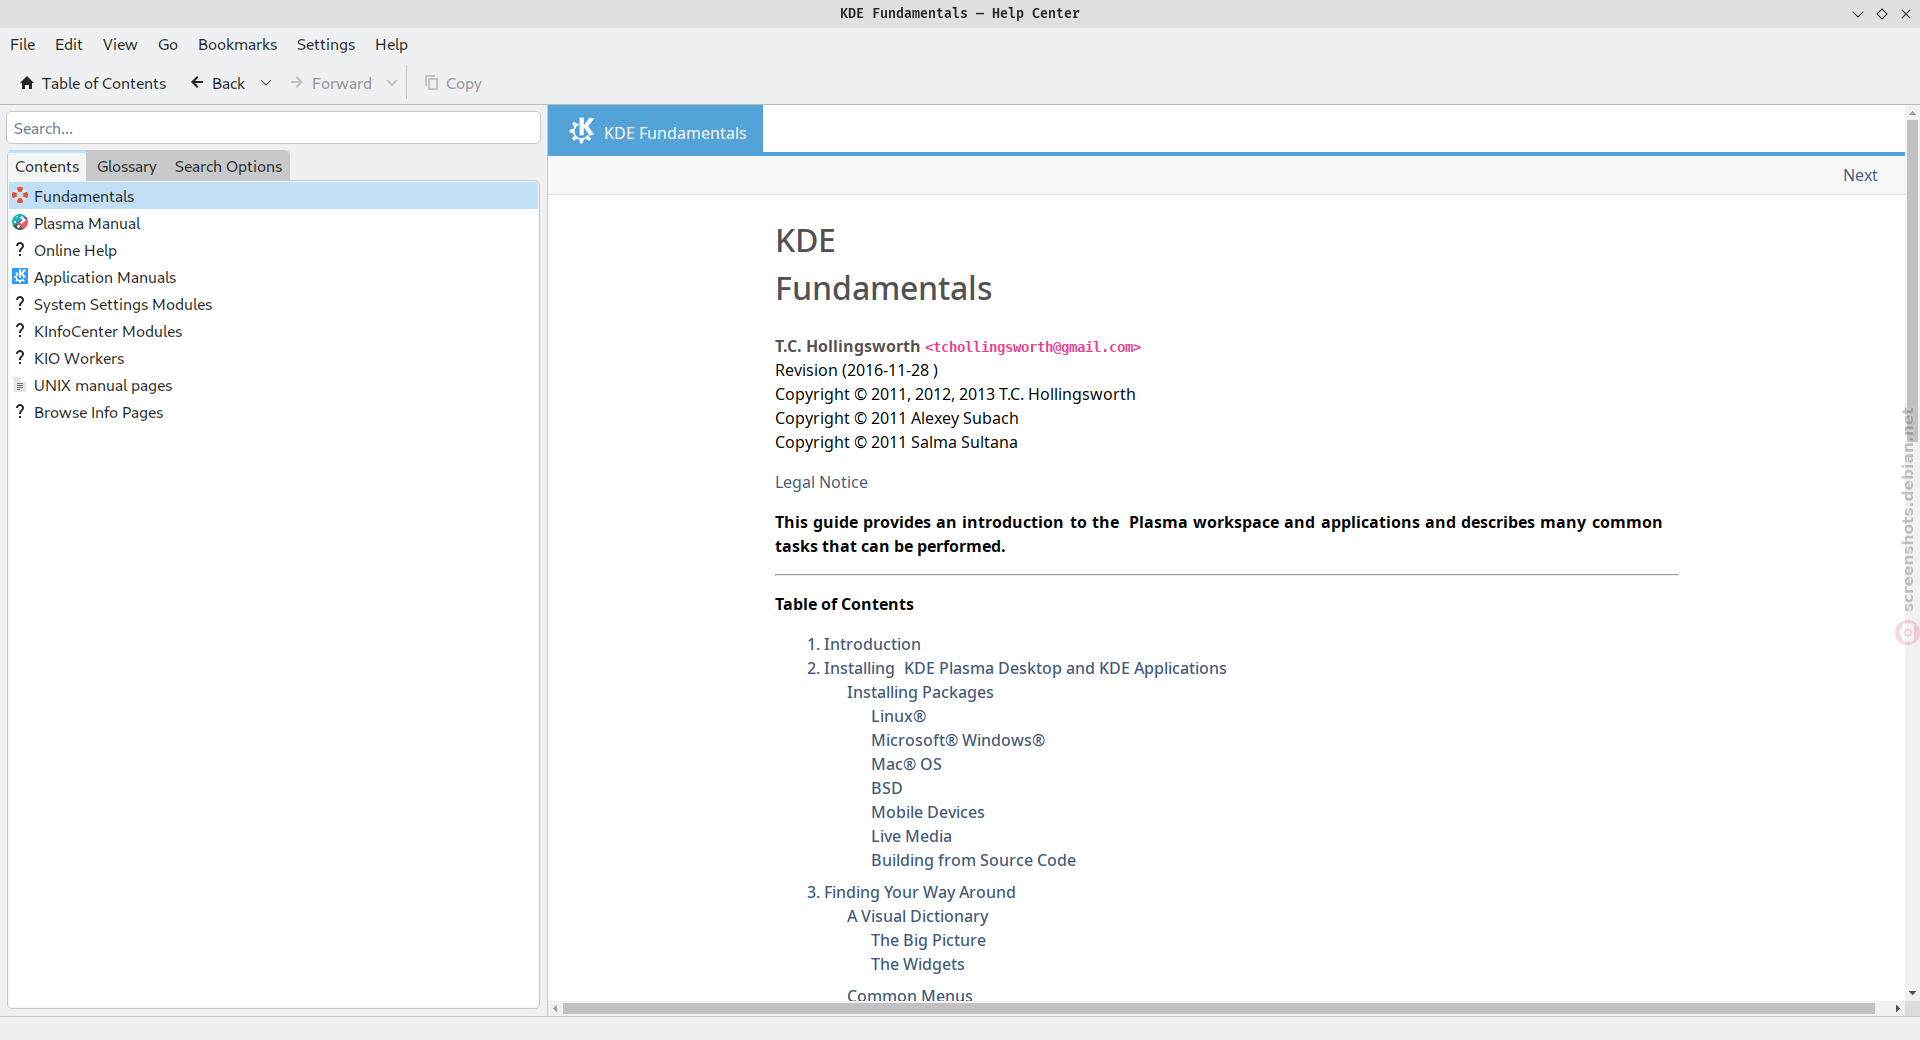Click the home icon for Table of Contents

point(27,83)
